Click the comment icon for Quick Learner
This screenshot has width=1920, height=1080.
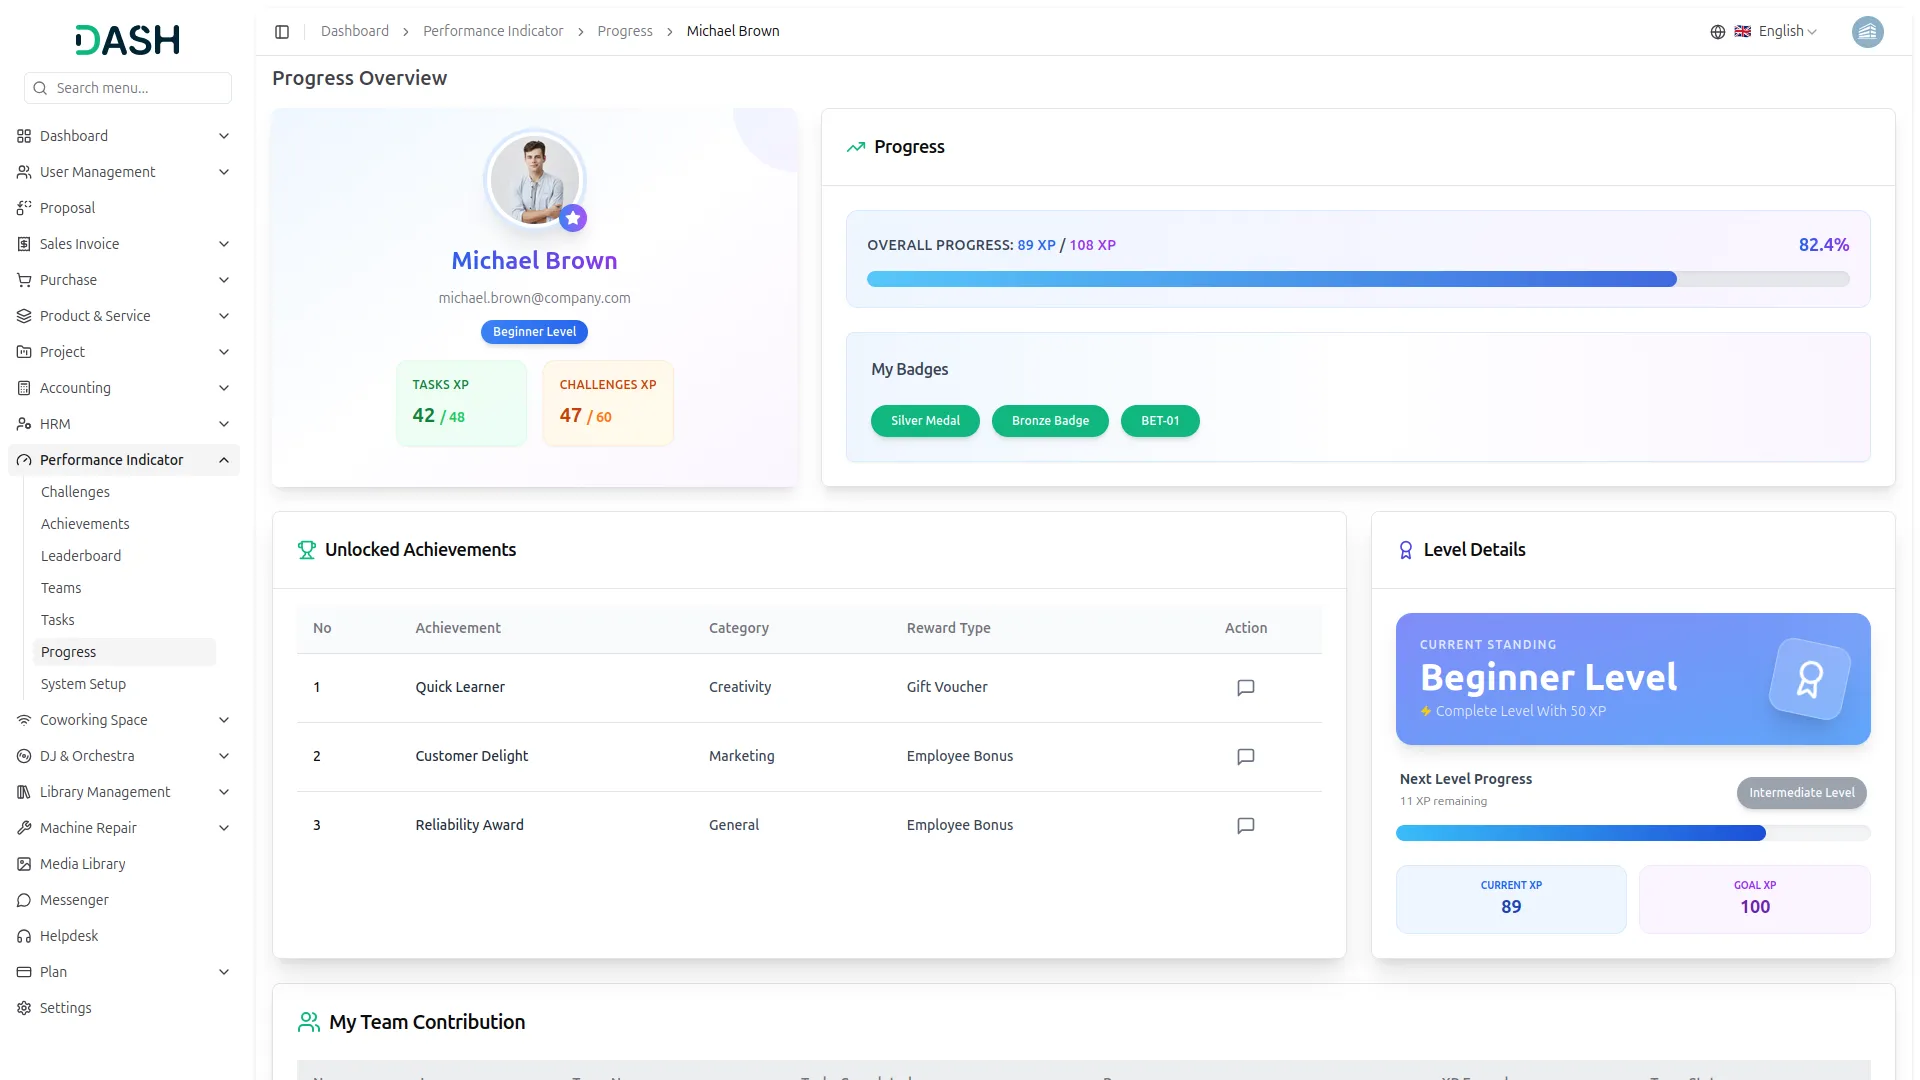1245,688
